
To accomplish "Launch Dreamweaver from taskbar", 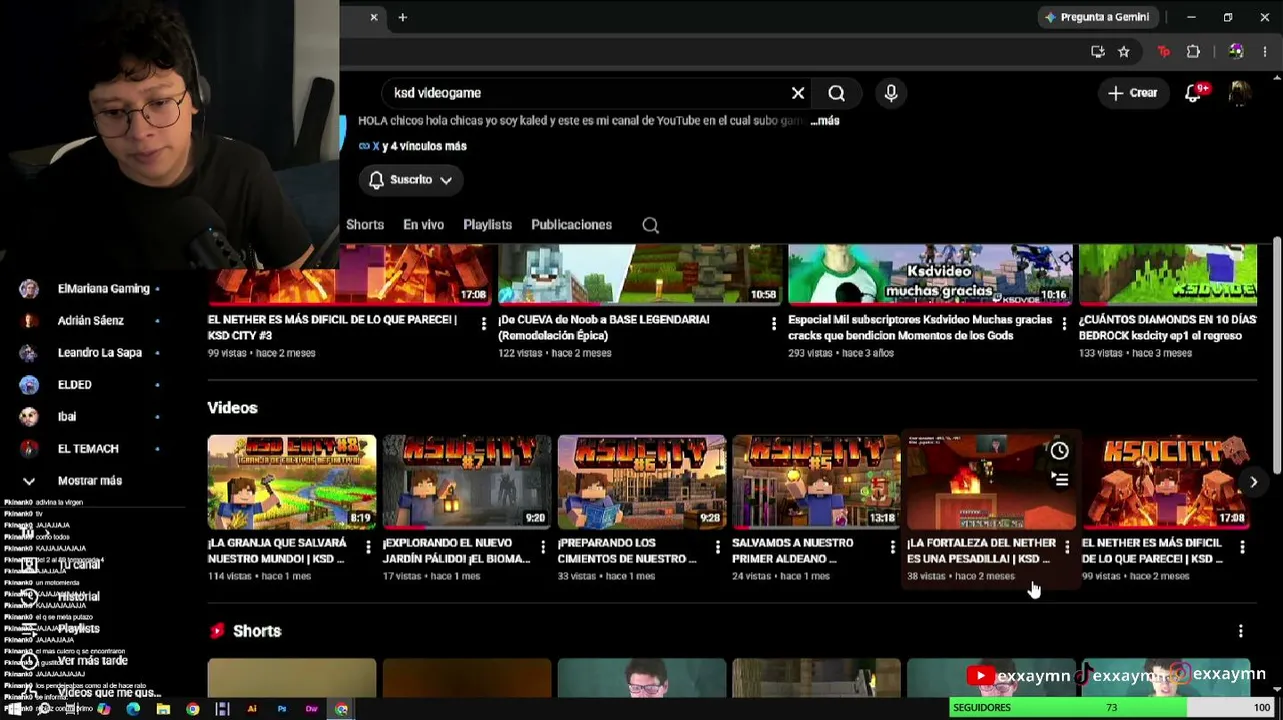I will 312,709.
